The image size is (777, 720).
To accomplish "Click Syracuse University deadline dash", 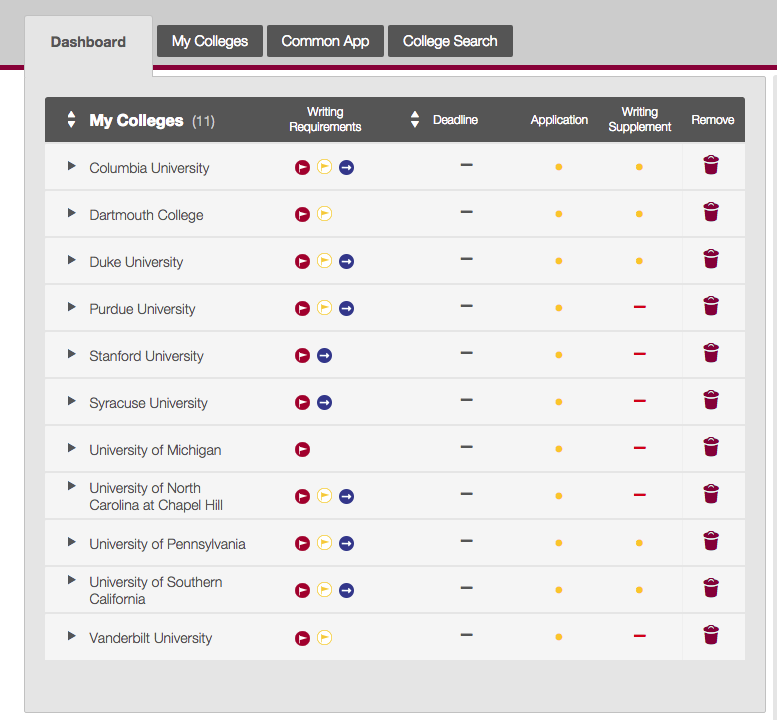I will pyautogui.click(x=466, y=400).
